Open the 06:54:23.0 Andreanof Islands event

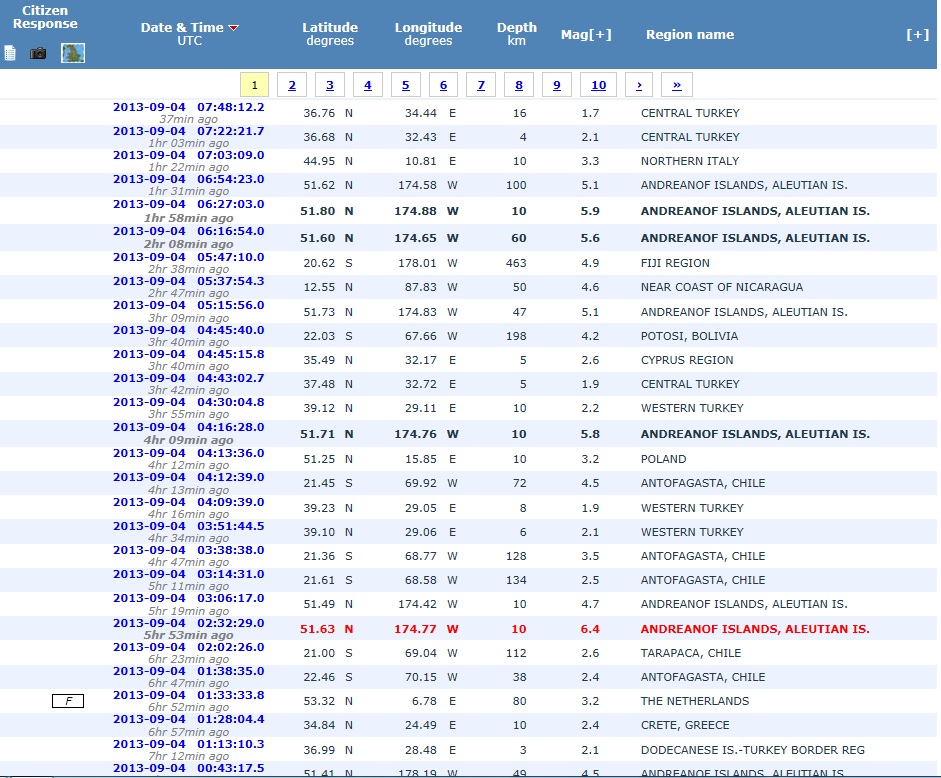point(188,179)
